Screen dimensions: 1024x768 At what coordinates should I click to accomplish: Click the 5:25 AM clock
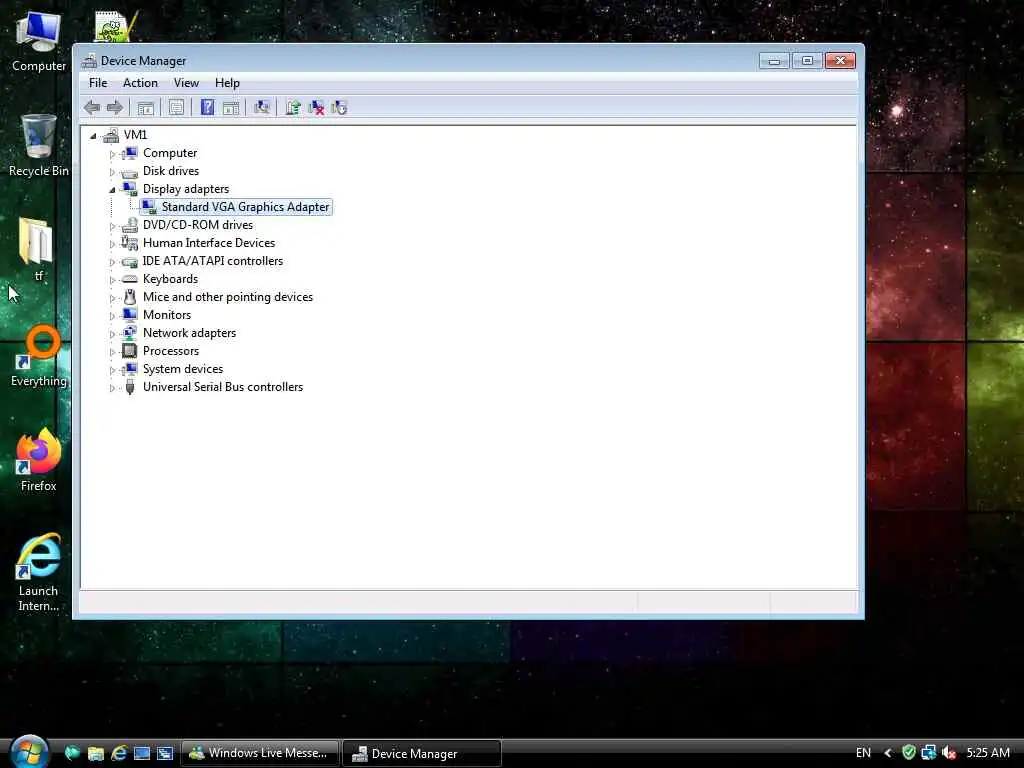[988, 753]
